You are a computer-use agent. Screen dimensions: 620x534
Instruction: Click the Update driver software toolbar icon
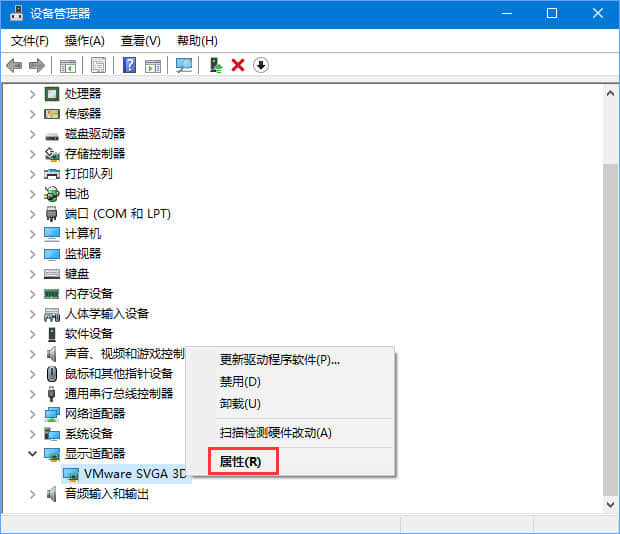[215, 65]
